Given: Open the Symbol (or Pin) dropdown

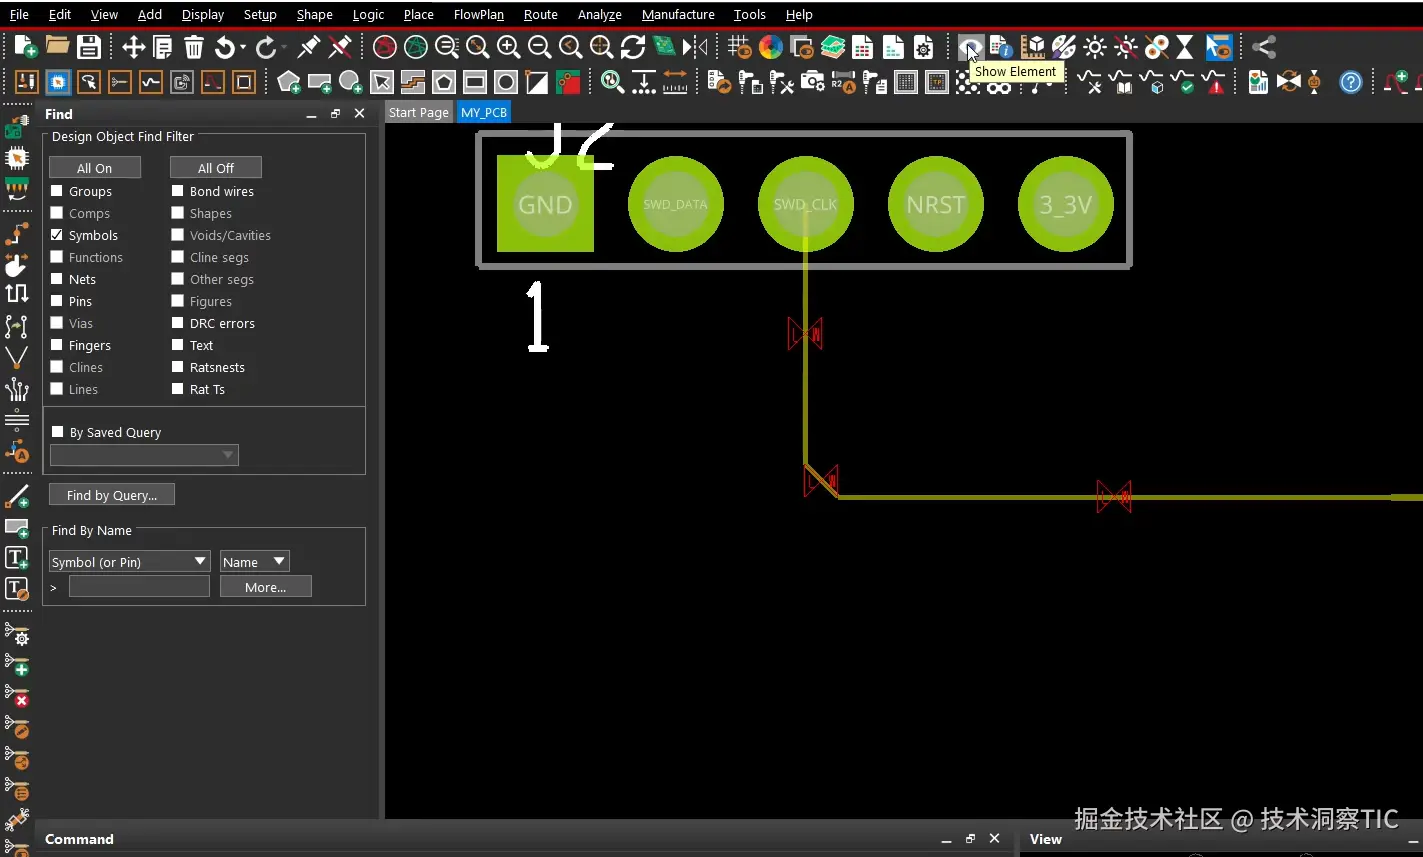Looking at the screenshot, I should pos(130,562).
